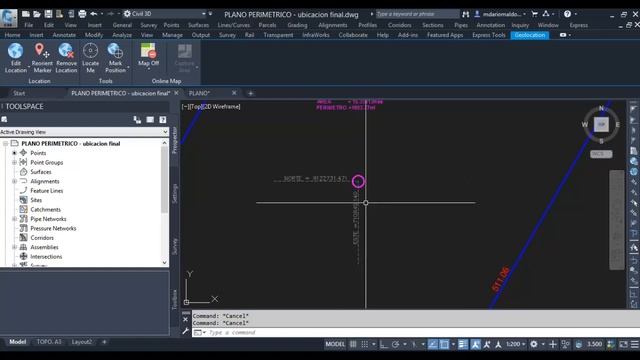Viewport: 640px width, 360px height.
Task: Click the viewport controls [-] label
Action: tap(185, 107)
